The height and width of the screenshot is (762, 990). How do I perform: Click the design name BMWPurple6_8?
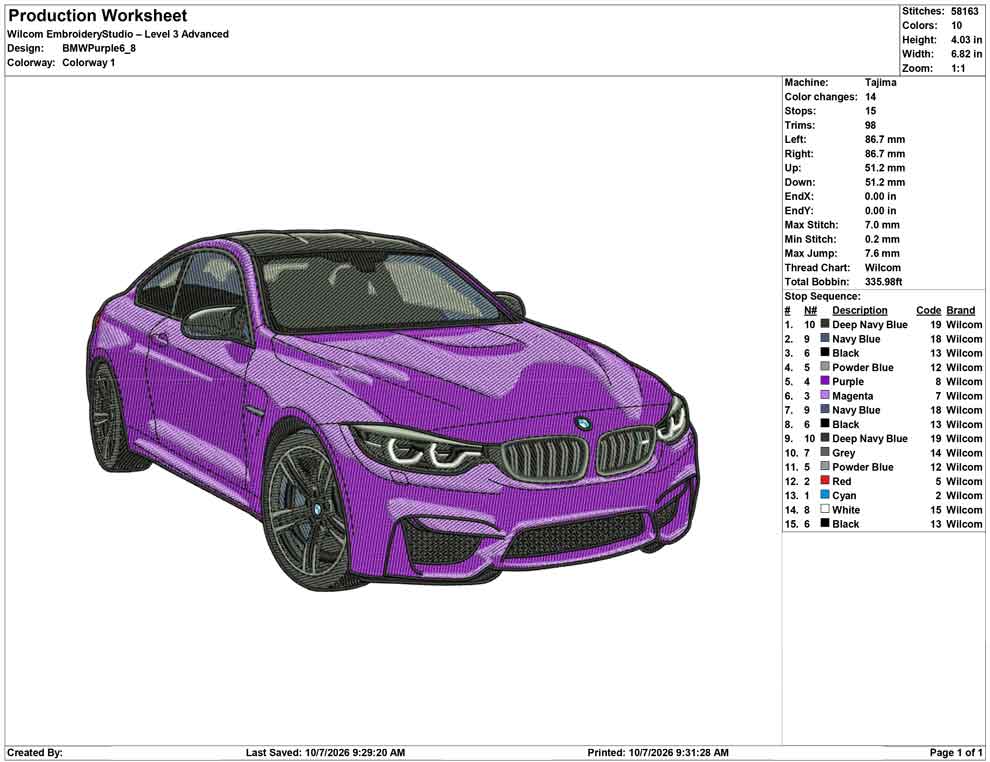98,48
